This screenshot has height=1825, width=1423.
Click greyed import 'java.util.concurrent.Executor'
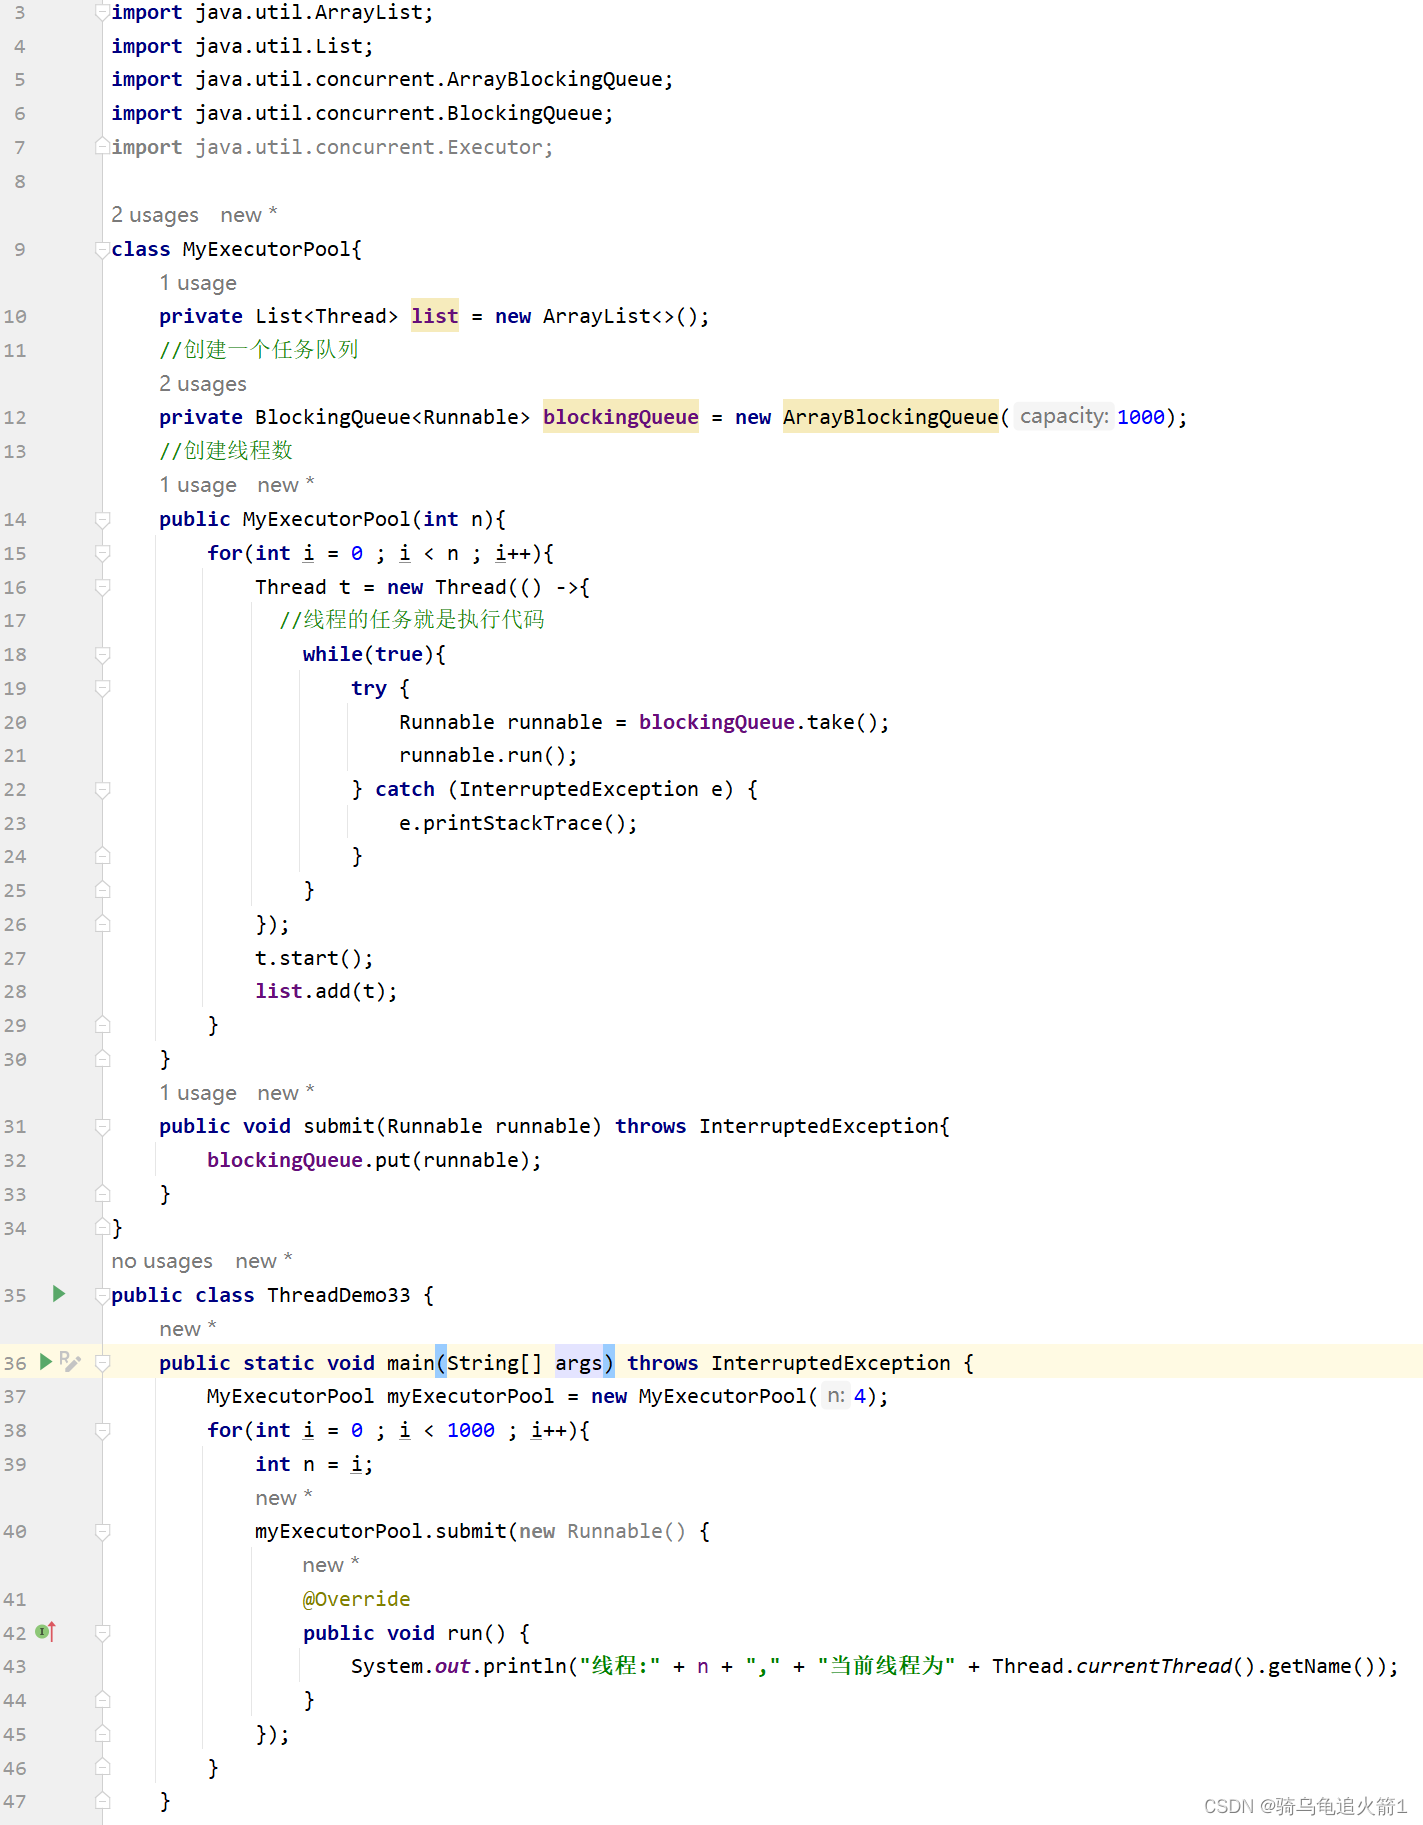click(368, 147)
